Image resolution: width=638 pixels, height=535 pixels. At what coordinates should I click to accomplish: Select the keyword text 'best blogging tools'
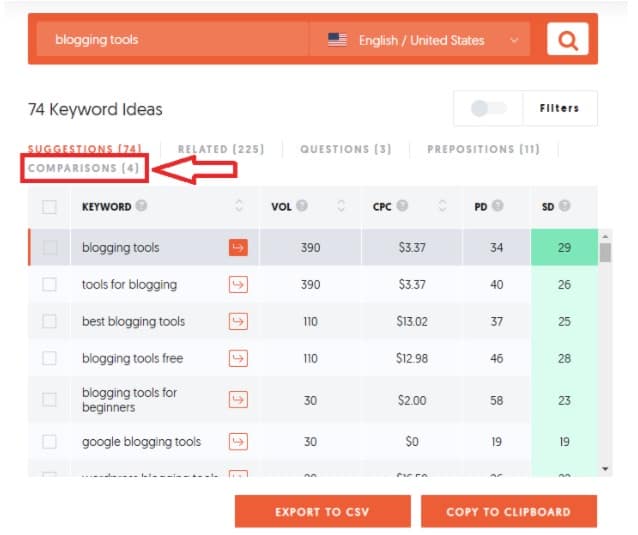click(133, 321)
